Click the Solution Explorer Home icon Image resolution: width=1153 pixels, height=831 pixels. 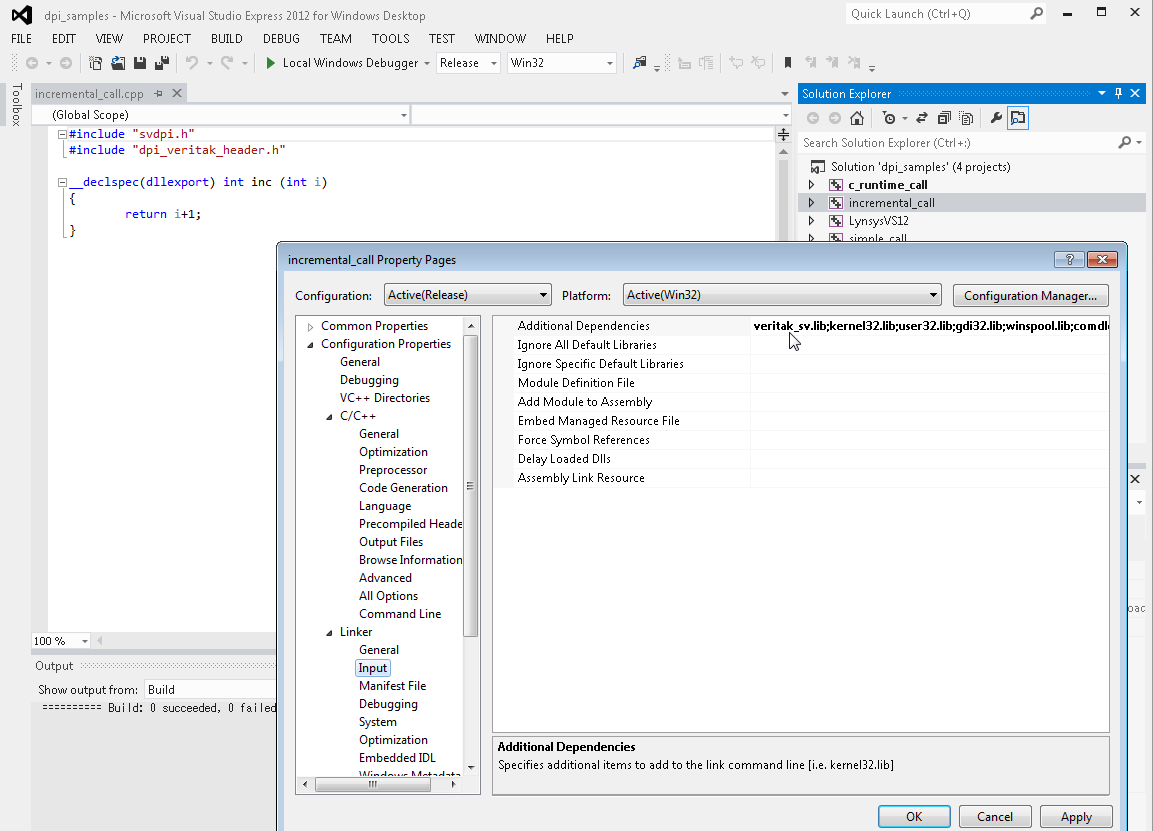click(857, 118)
